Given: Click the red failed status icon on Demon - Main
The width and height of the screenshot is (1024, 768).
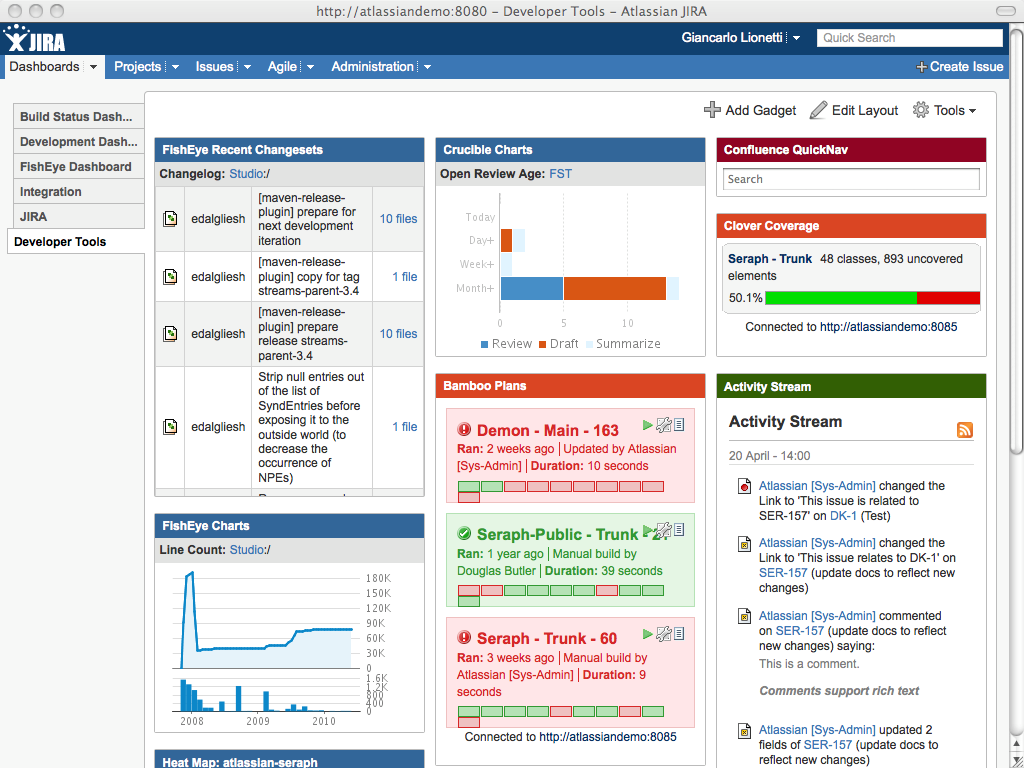Looking at the screenshot, I should [464, 431].
